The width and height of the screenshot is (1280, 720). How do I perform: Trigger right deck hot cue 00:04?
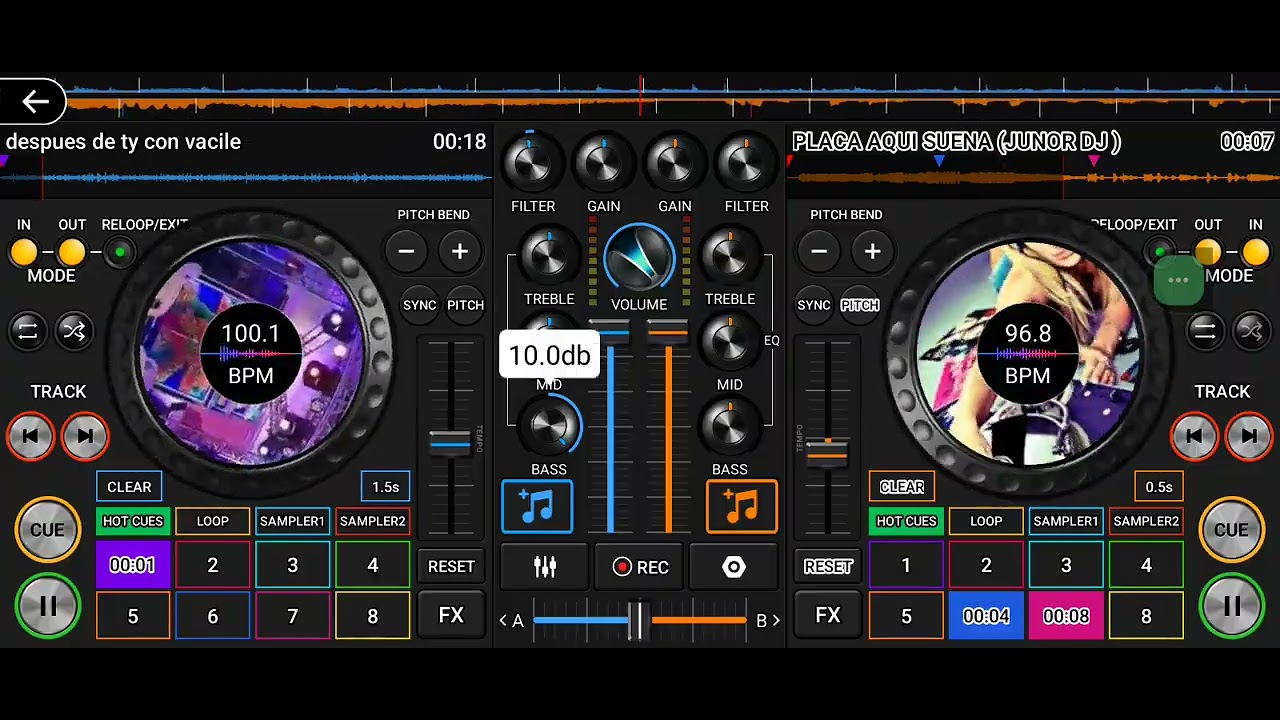[x=986, y=616]
